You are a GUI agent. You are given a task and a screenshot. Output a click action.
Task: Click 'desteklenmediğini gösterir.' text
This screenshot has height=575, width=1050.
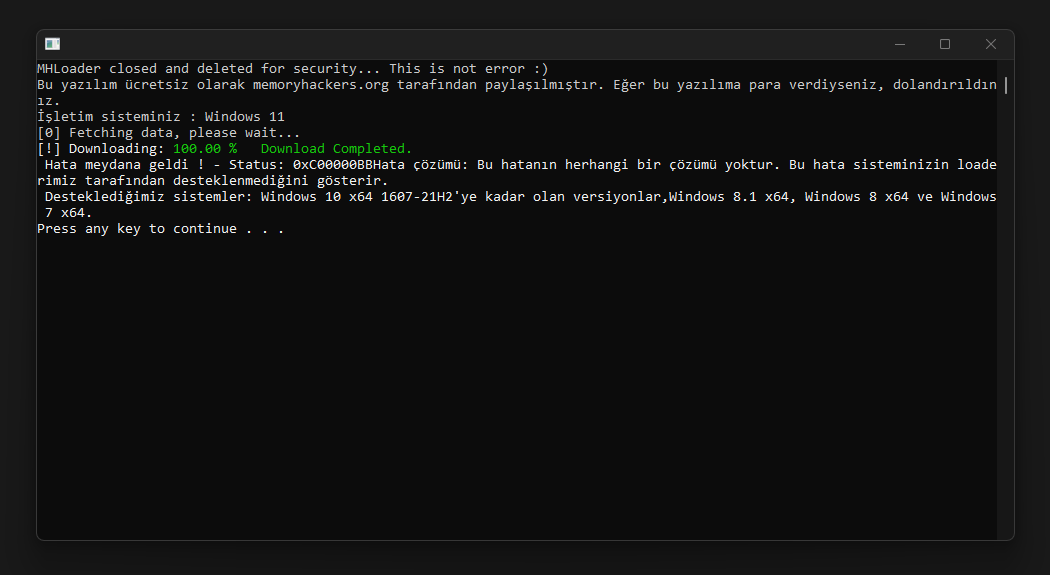281,181
